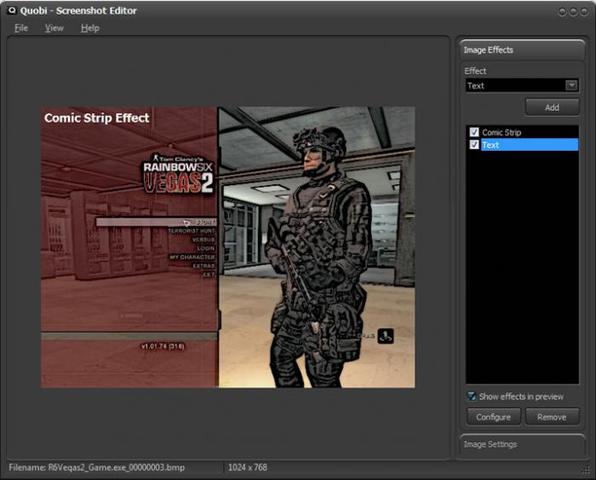The height and width of the screenshot is (480, 596).
Task: Open the Help menu
Action: [90, 28]
